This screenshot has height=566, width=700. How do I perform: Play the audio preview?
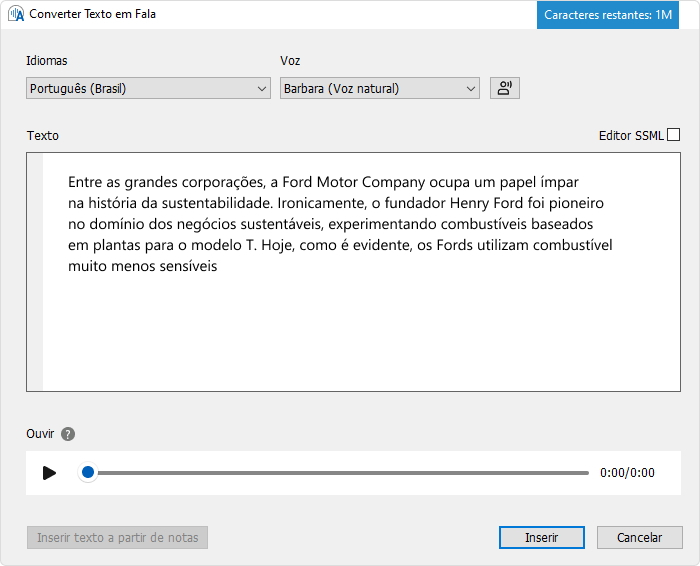tap(49, 473)
